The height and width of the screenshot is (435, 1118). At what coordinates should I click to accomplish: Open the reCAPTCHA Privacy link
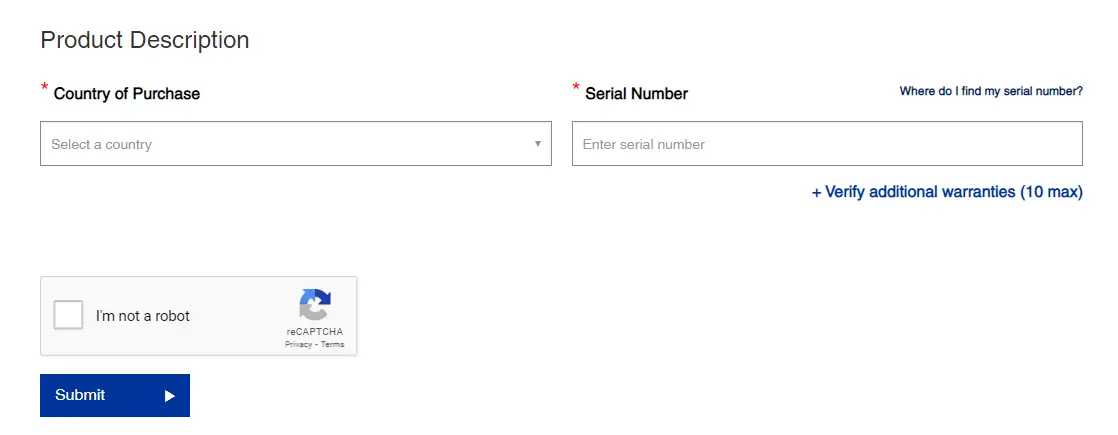pos(298,344)
